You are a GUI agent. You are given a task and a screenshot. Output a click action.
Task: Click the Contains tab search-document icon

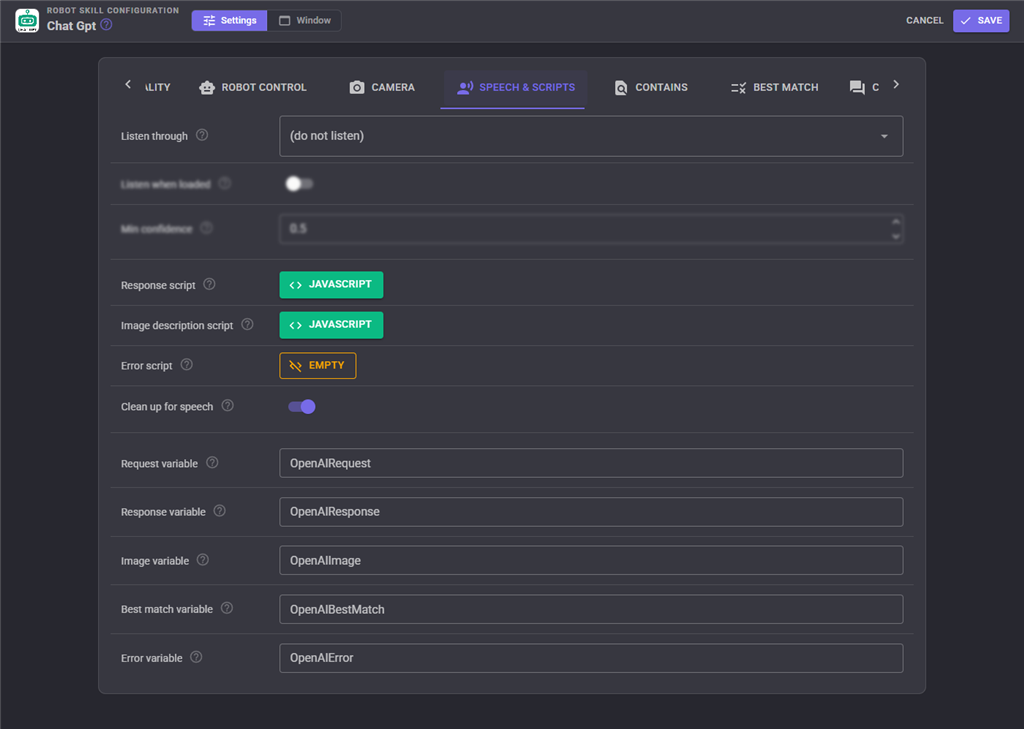(620, 88)
